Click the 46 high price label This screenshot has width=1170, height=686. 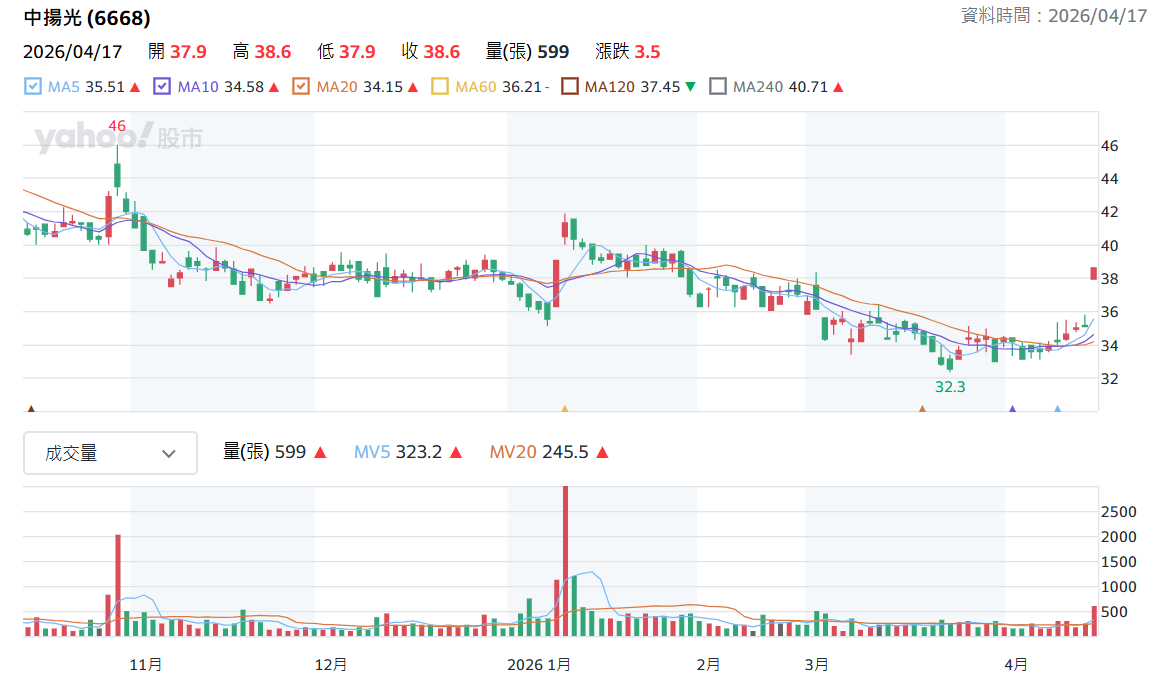tap(117, 126)
